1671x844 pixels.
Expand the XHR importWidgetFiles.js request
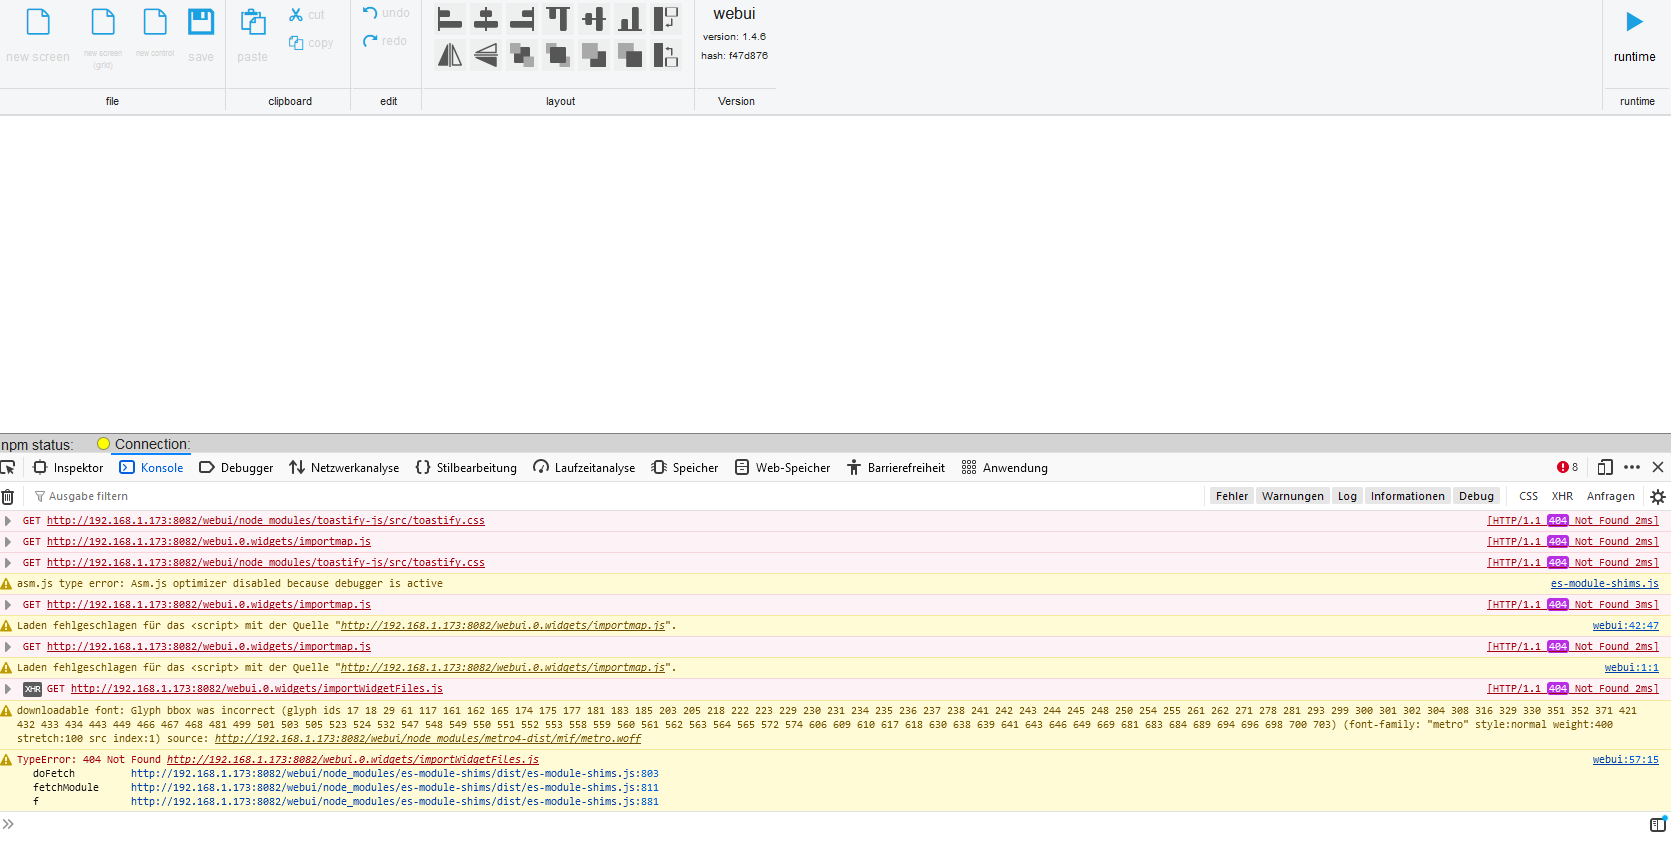click(8, 689)
